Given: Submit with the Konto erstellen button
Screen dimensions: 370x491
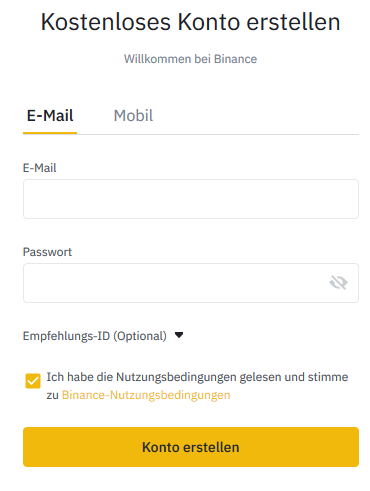Looking at the screenshot, I should tap(191, 447).
